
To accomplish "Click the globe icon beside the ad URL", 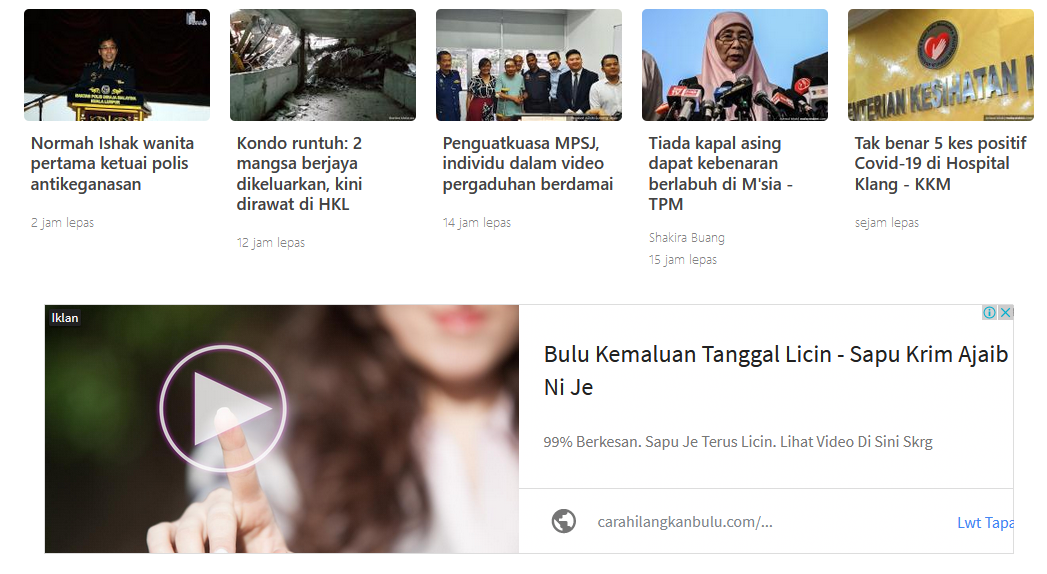I will click(564, 521).
